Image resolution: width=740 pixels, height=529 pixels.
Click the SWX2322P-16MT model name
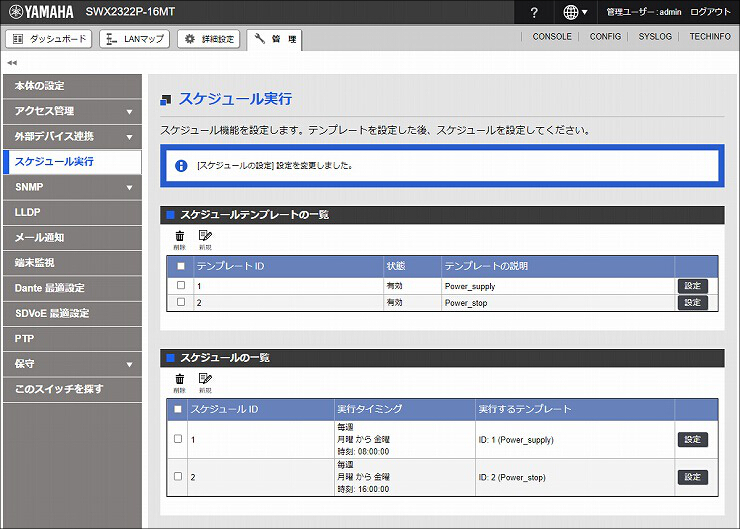click(x=130, y=12)
